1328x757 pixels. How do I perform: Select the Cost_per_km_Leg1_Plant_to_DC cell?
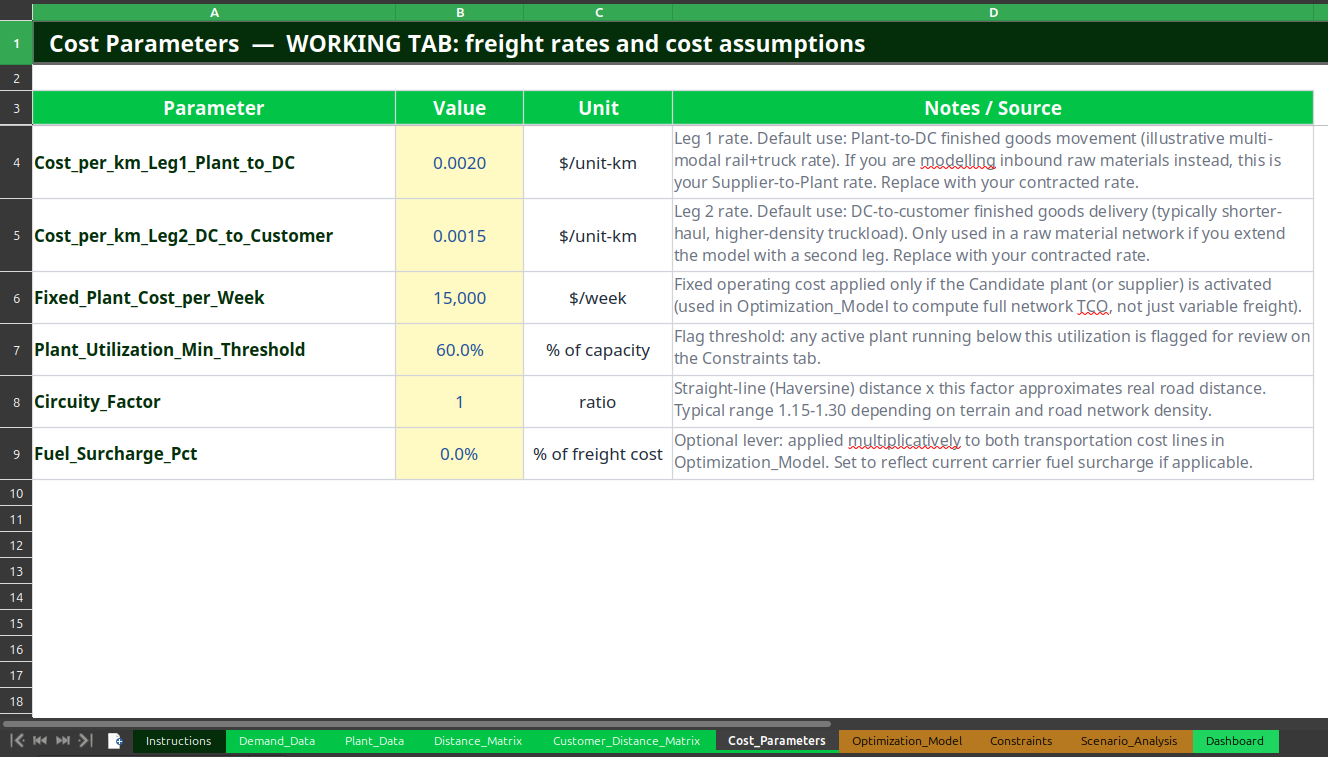[x=214, y=162]
